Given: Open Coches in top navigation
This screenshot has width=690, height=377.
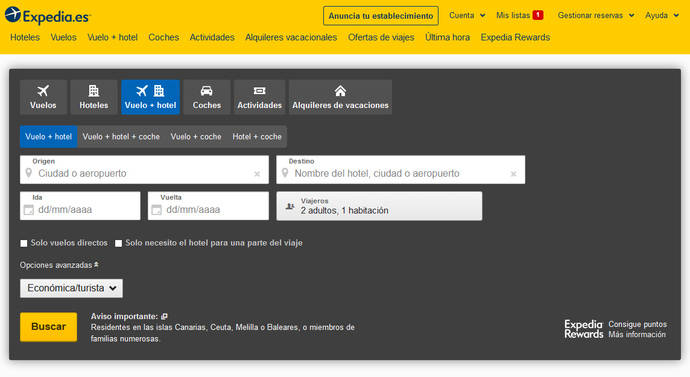Looking at the screenshot, I should point(164,37).
